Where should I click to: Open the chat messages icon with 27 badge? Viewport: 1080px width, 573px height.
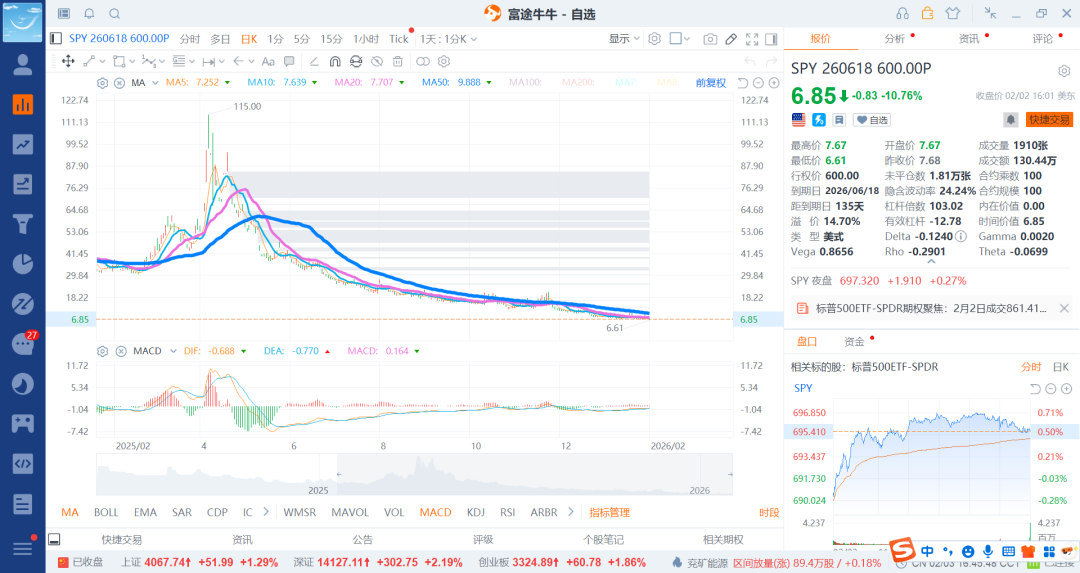tap(23, 343)
